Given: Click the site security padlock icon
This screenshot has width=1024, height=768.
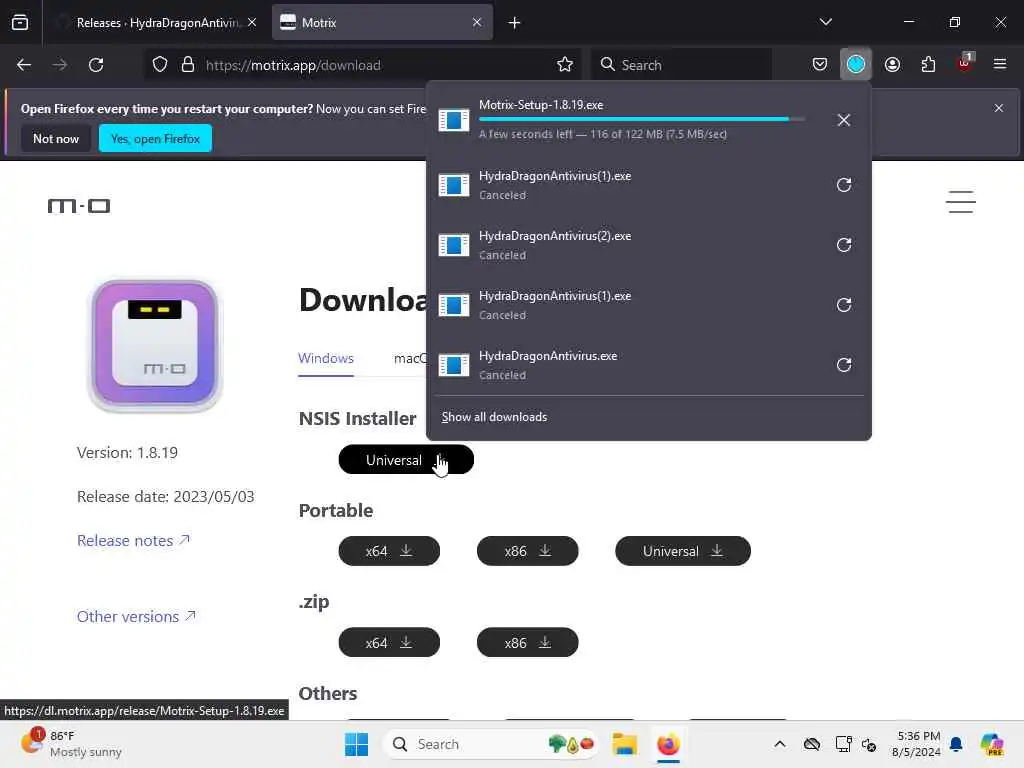Looking at the screenshot, I should click(x=188, y=65).
